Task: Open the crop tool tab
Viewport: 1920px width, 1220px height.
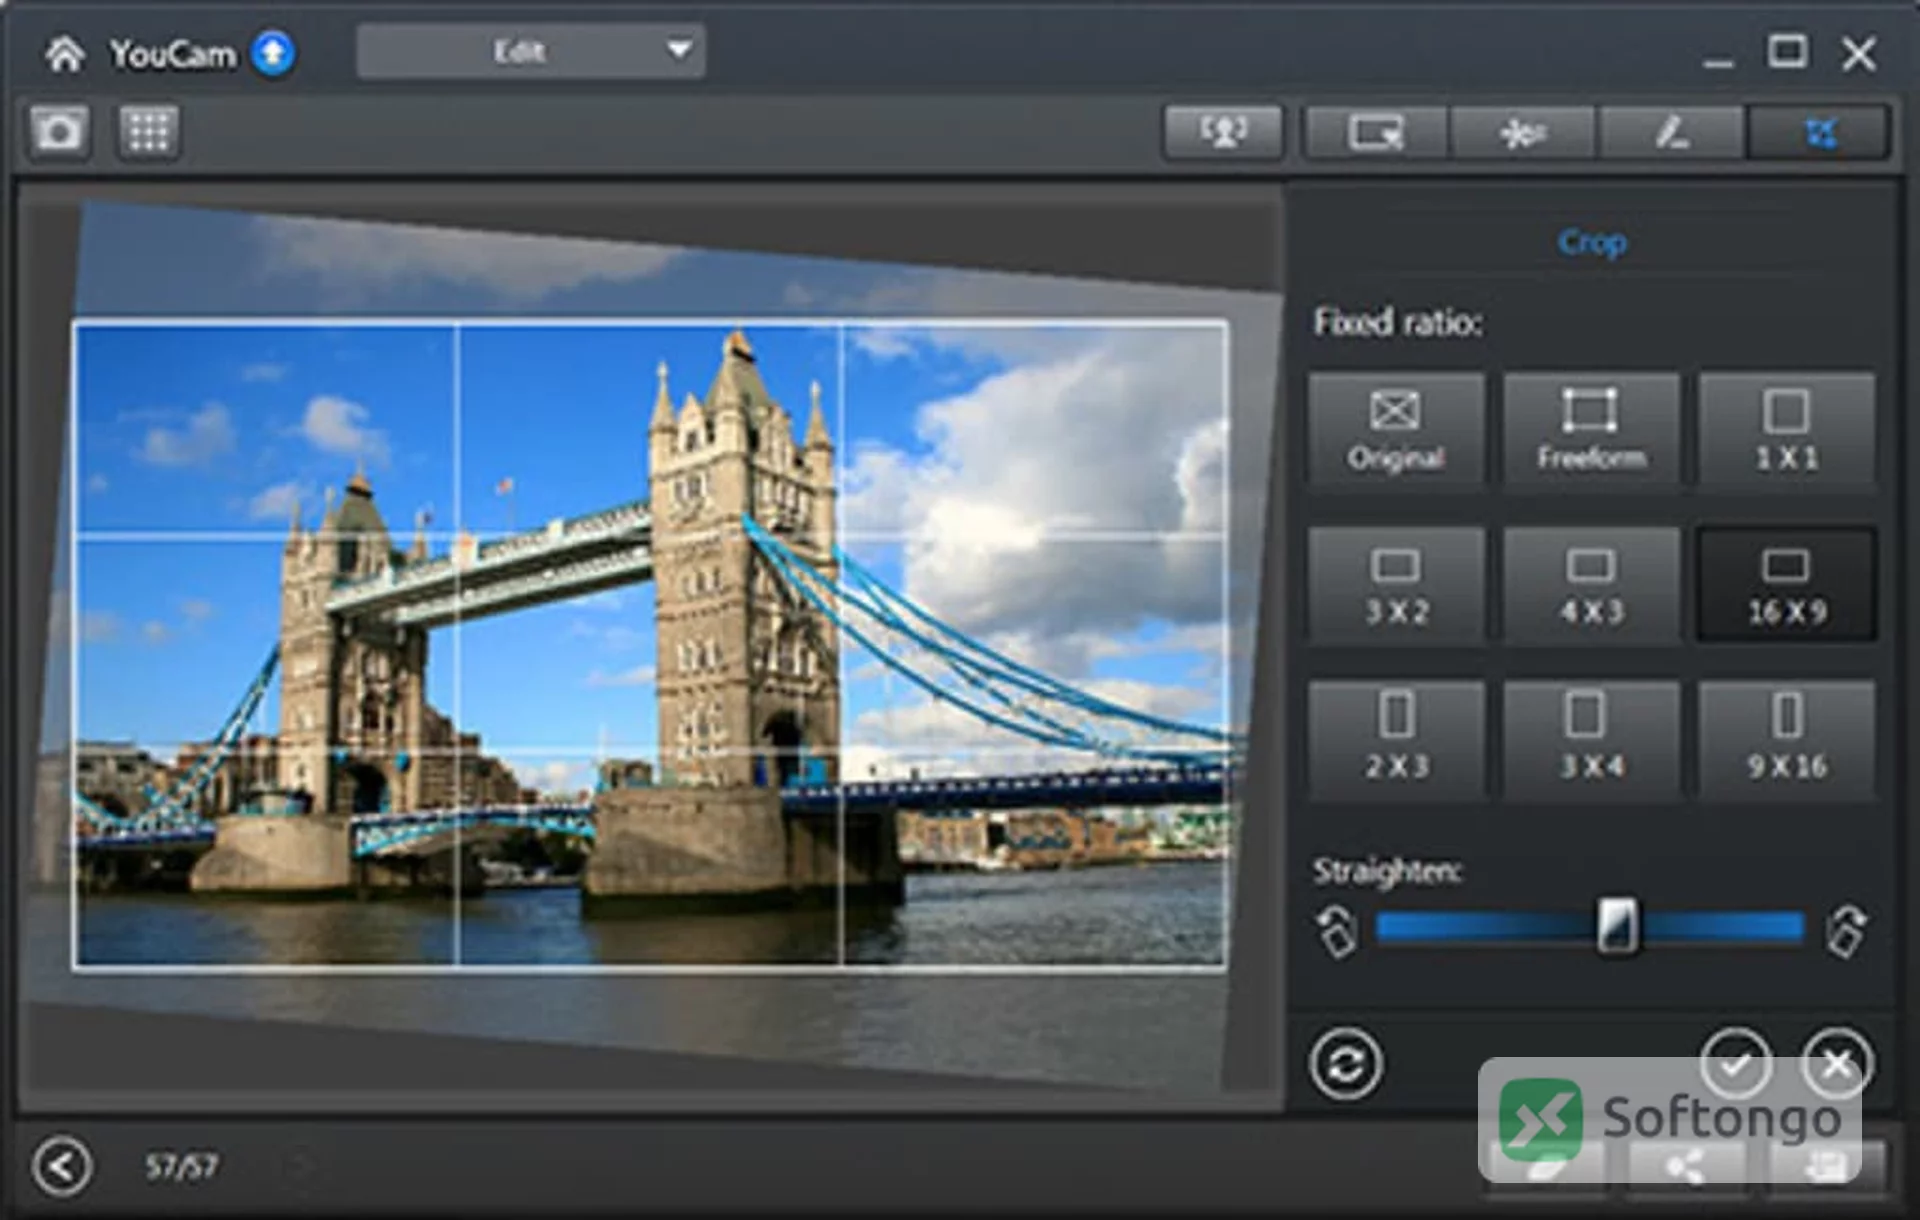Action: (x=1819, y=132)
